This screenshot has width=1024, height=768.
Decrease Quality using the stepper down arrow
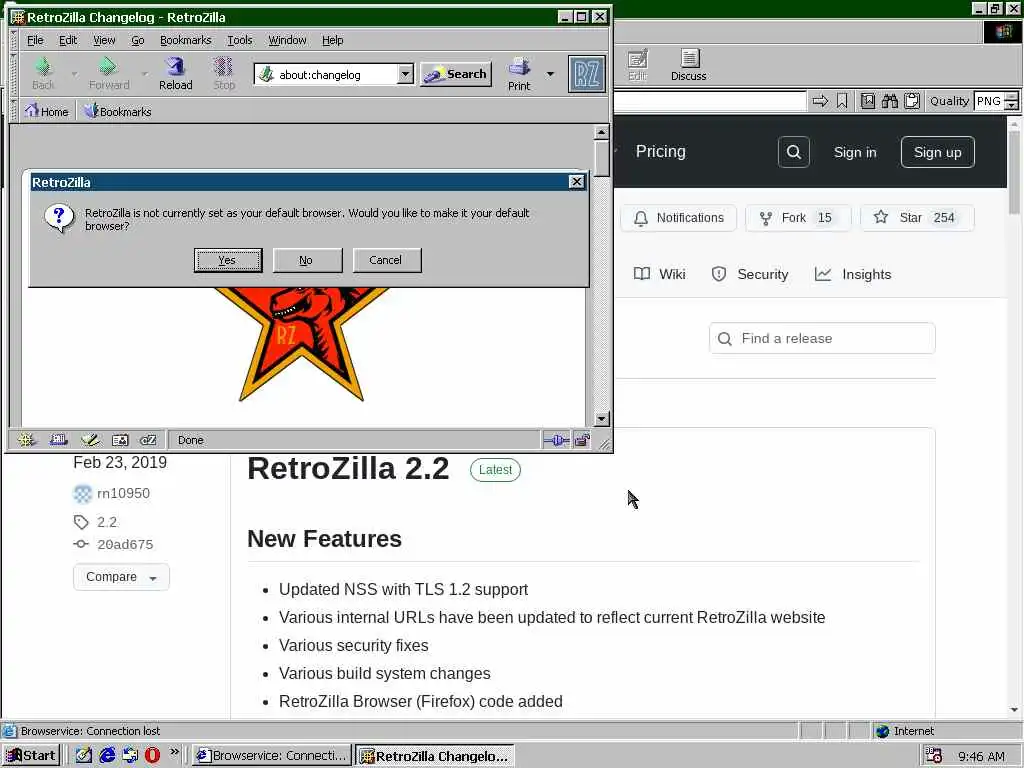[x=1012, y=105]
